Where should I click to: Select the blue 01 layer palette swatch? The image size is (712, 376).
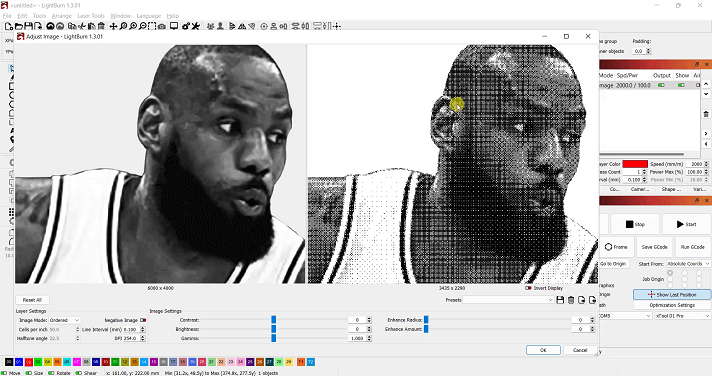click(x=19, y=362)
